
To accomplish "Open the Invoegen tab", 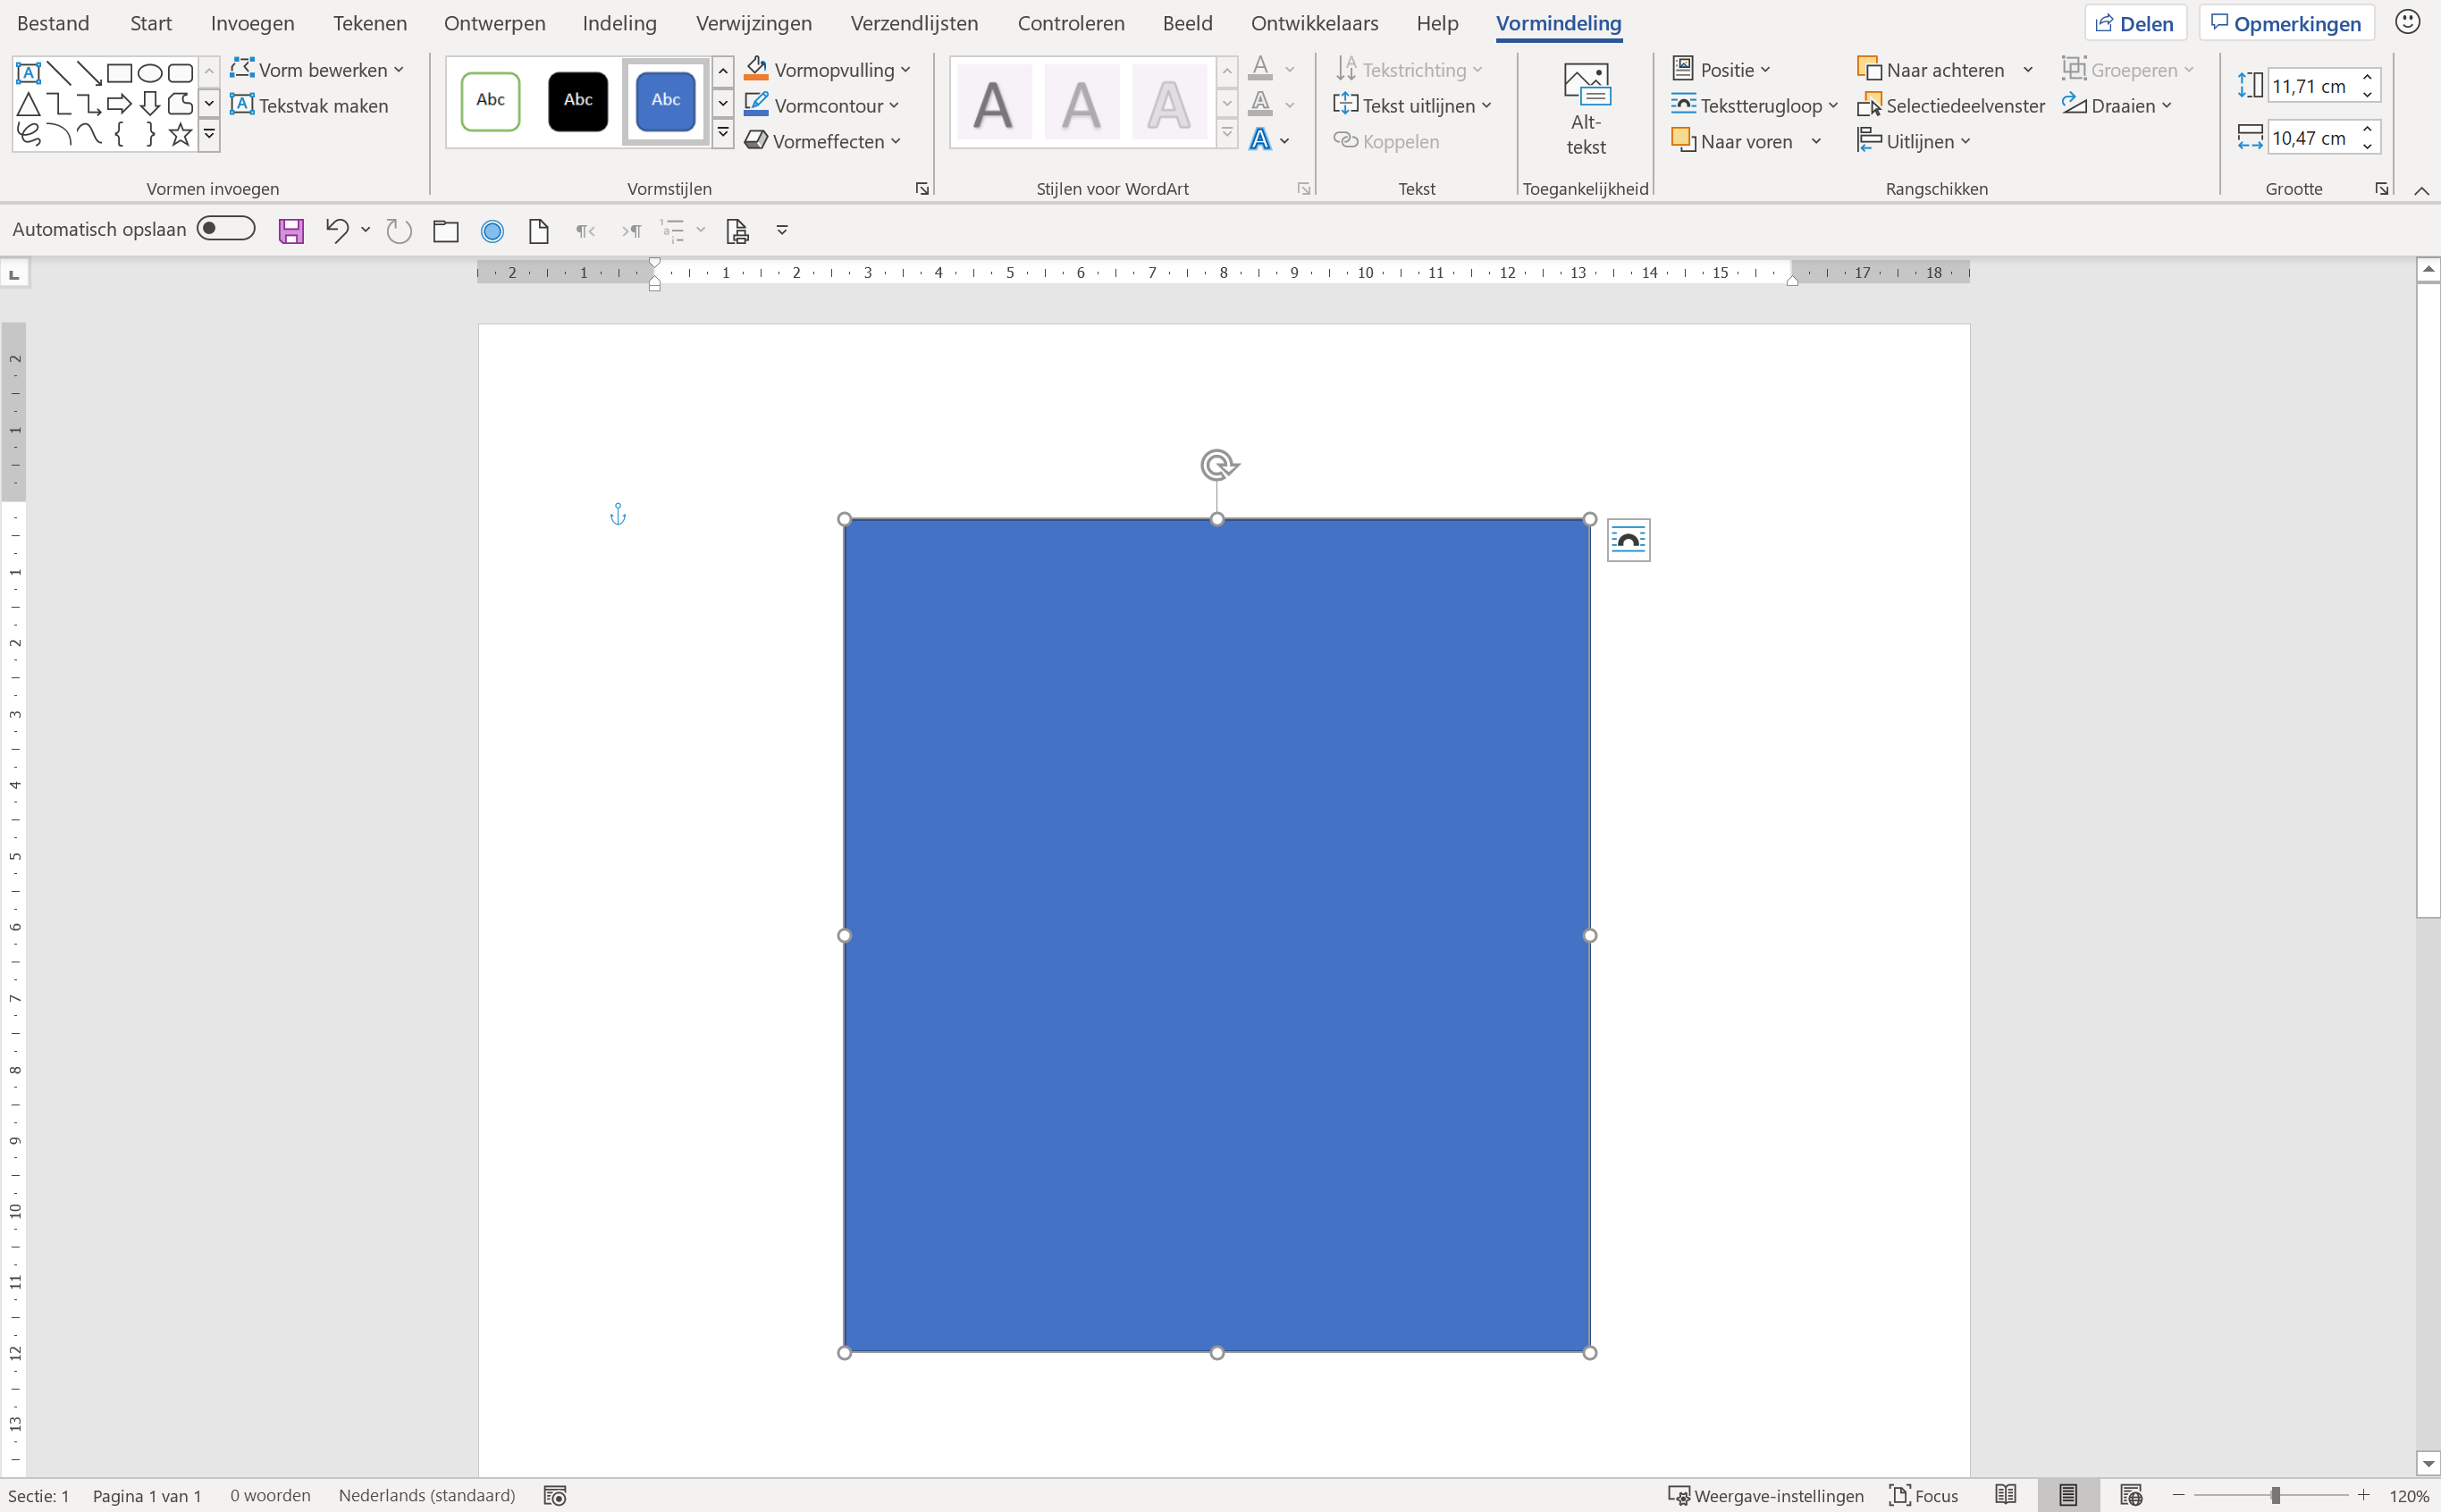I will [252, 23].
